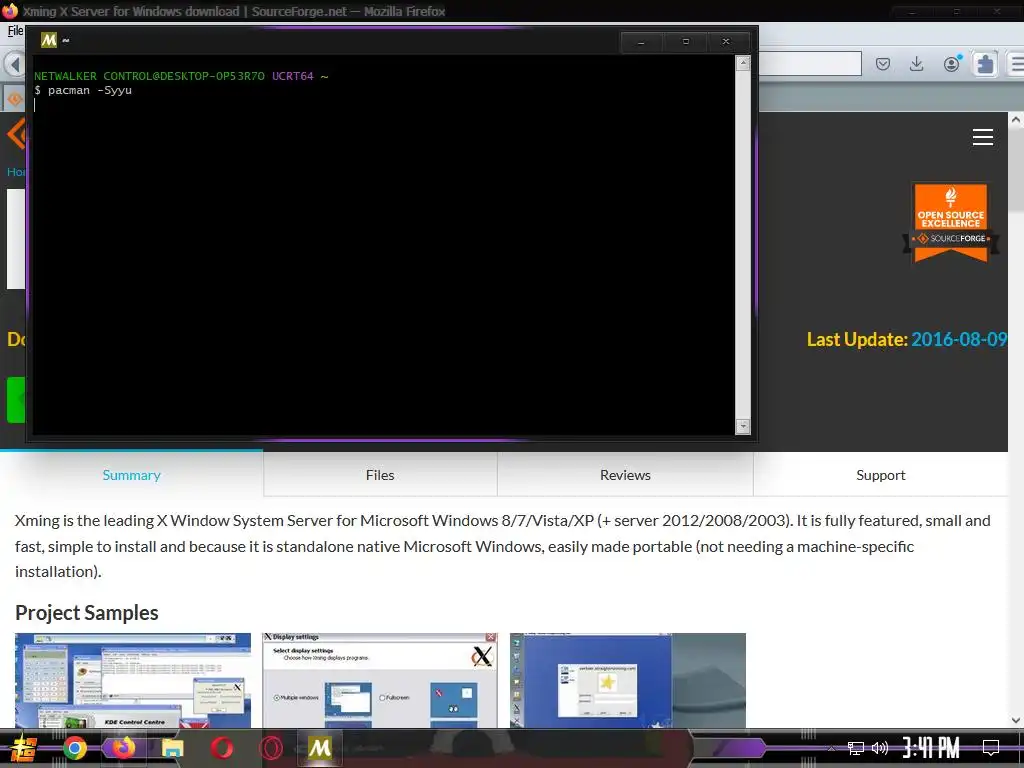Image resolution: width=1024 pixels, height=768 pixels.
Task: Click the Open Source Excellence badge
Action: [950, 222]
